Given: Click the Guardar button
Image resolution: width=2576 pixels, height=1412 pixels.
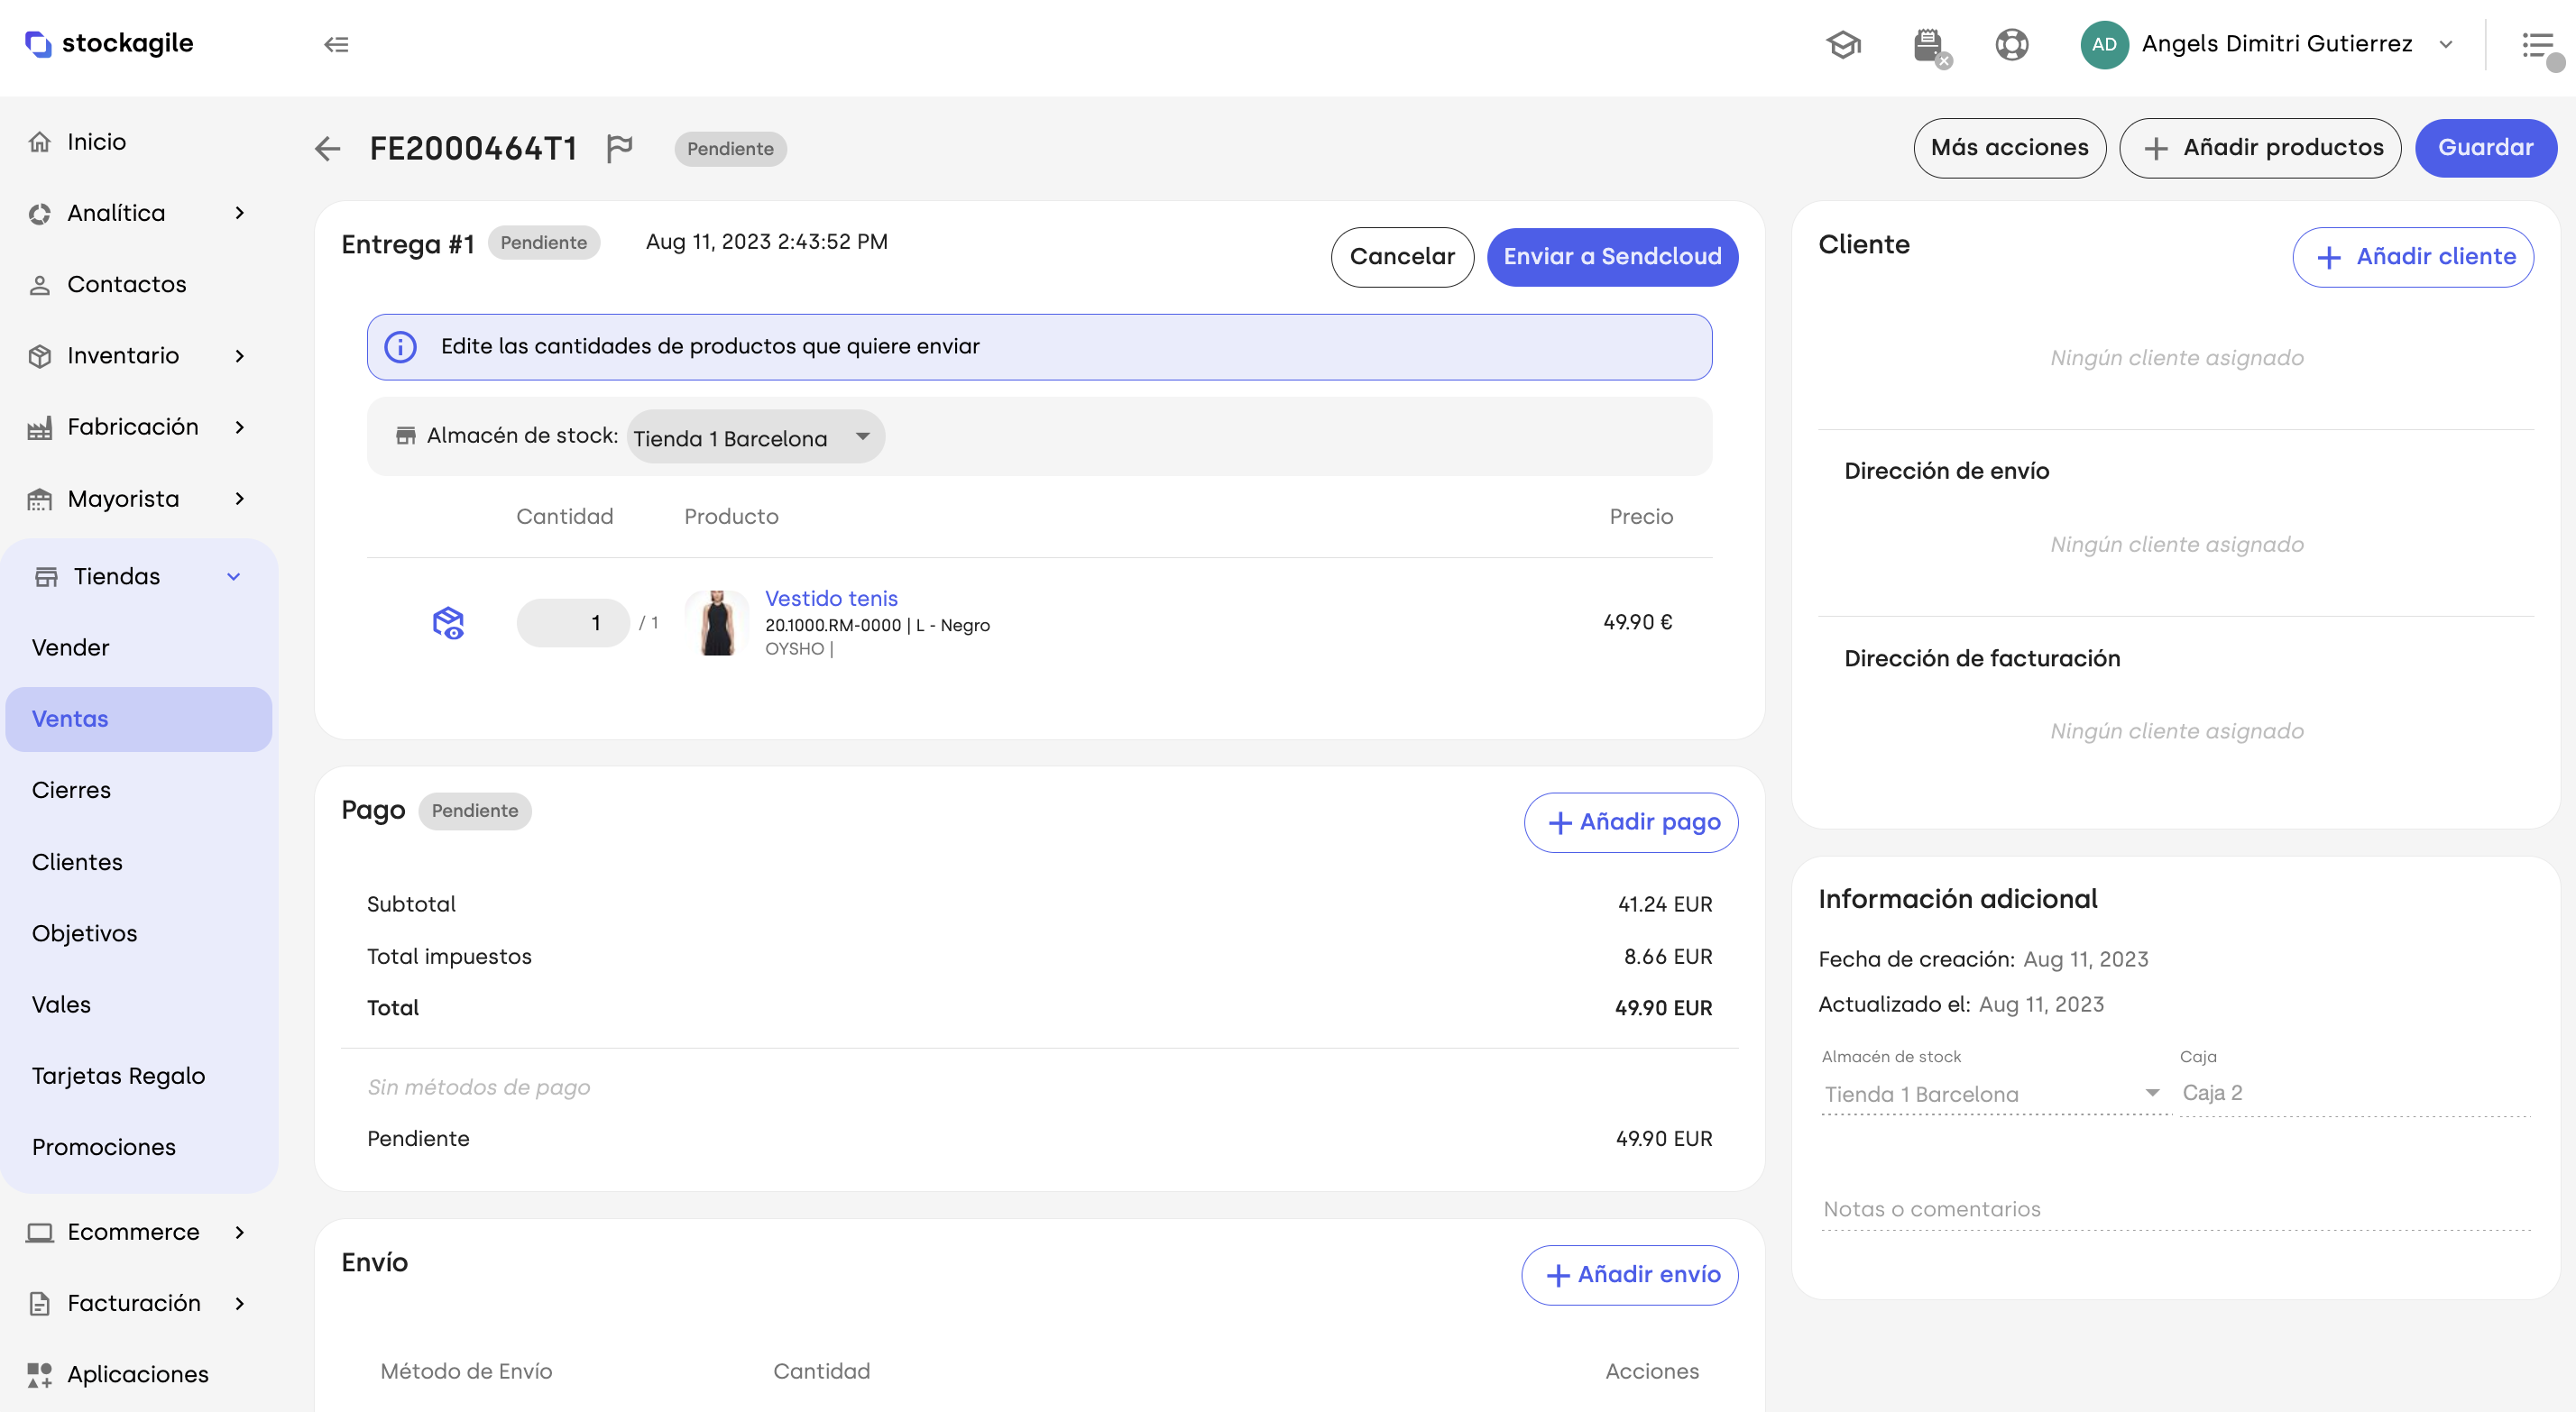Looking at the screenshot, I should tap(2486, 148).
